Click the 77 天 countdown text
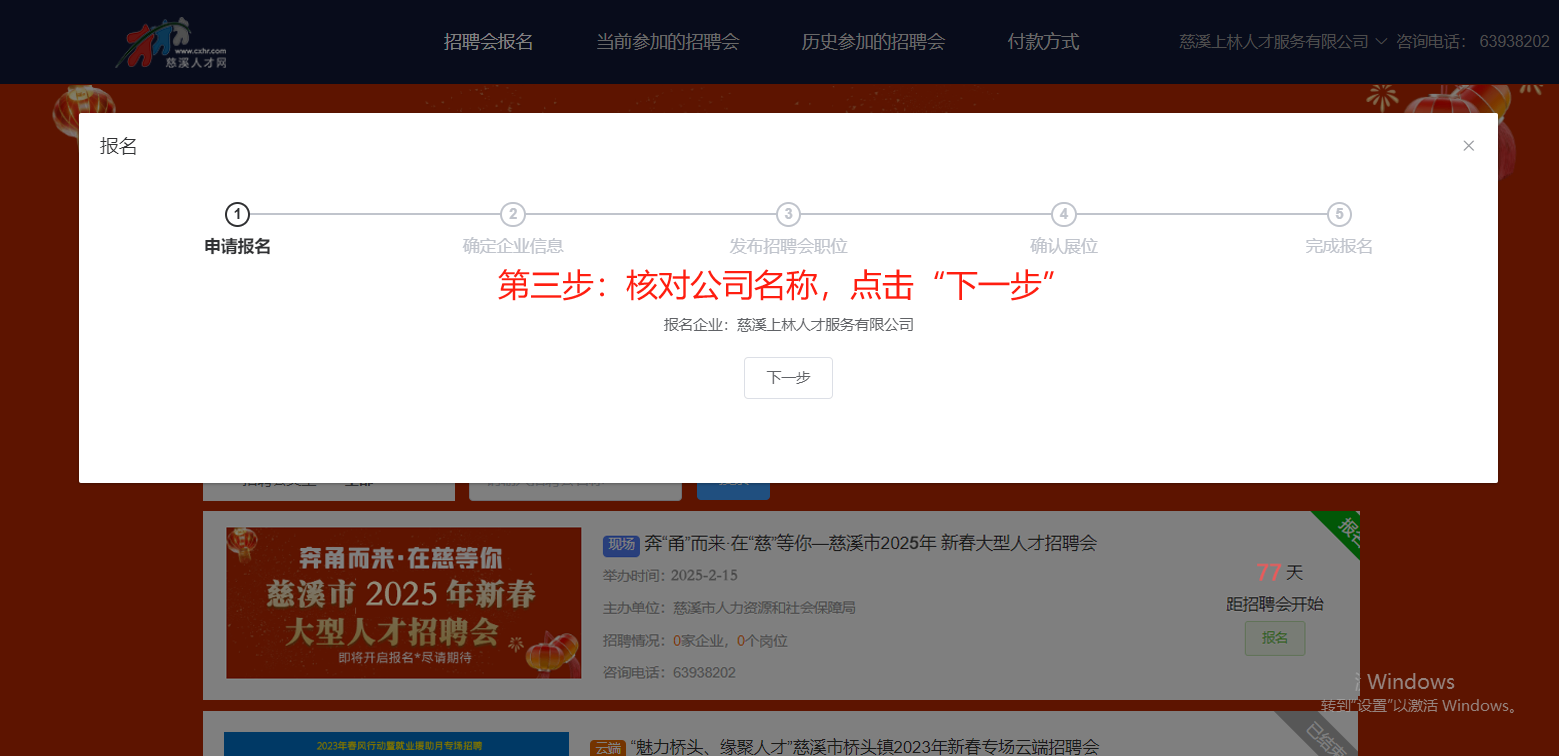Screen dimensions: 1559x756 1280,573
